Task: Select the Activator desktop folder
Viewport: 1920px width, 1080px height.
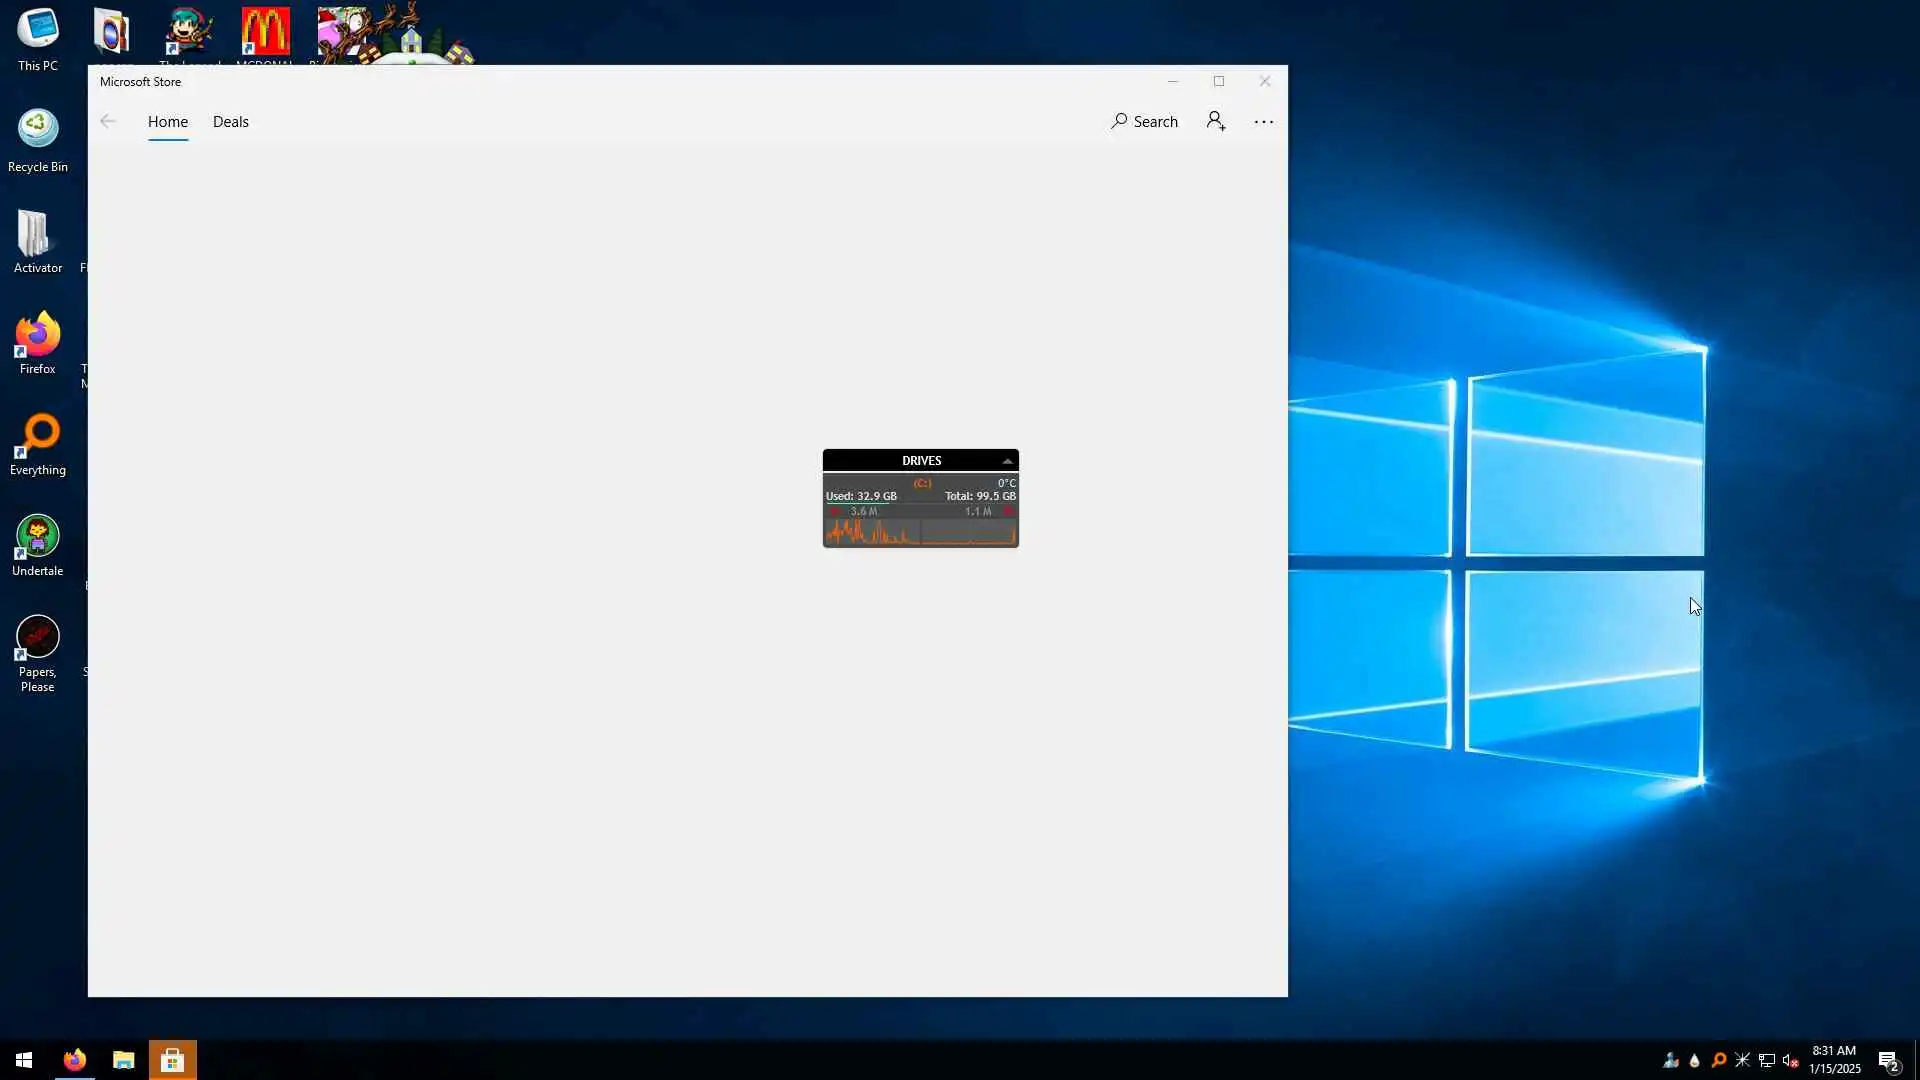Action: [36, 234]
